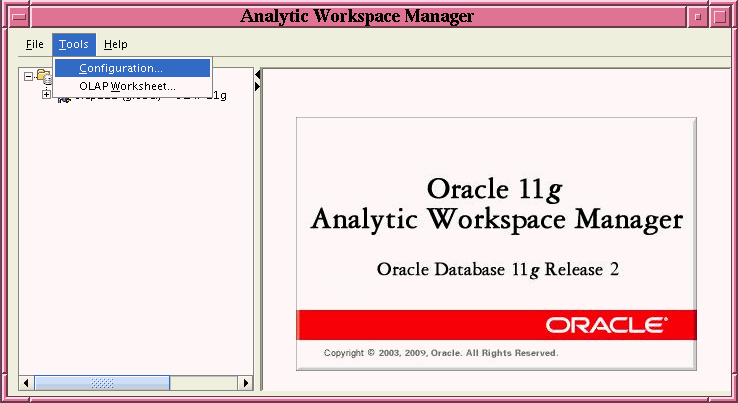
Task: Click the Oracle copyright text on the splash
Action: (441, 353)
